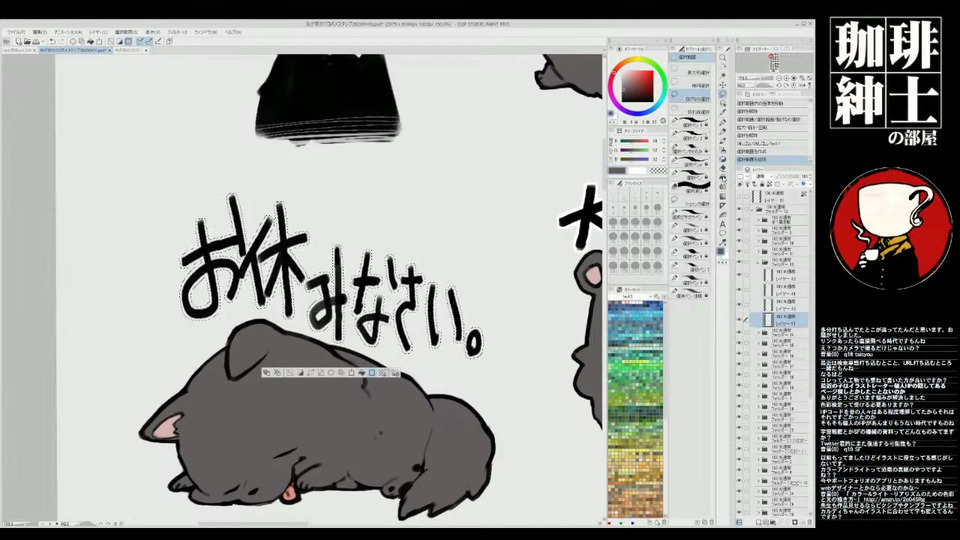Adjust the G green color slider
Image resolution: width=960 pixels, height=540 pixels.
click(x=634, y=150)
